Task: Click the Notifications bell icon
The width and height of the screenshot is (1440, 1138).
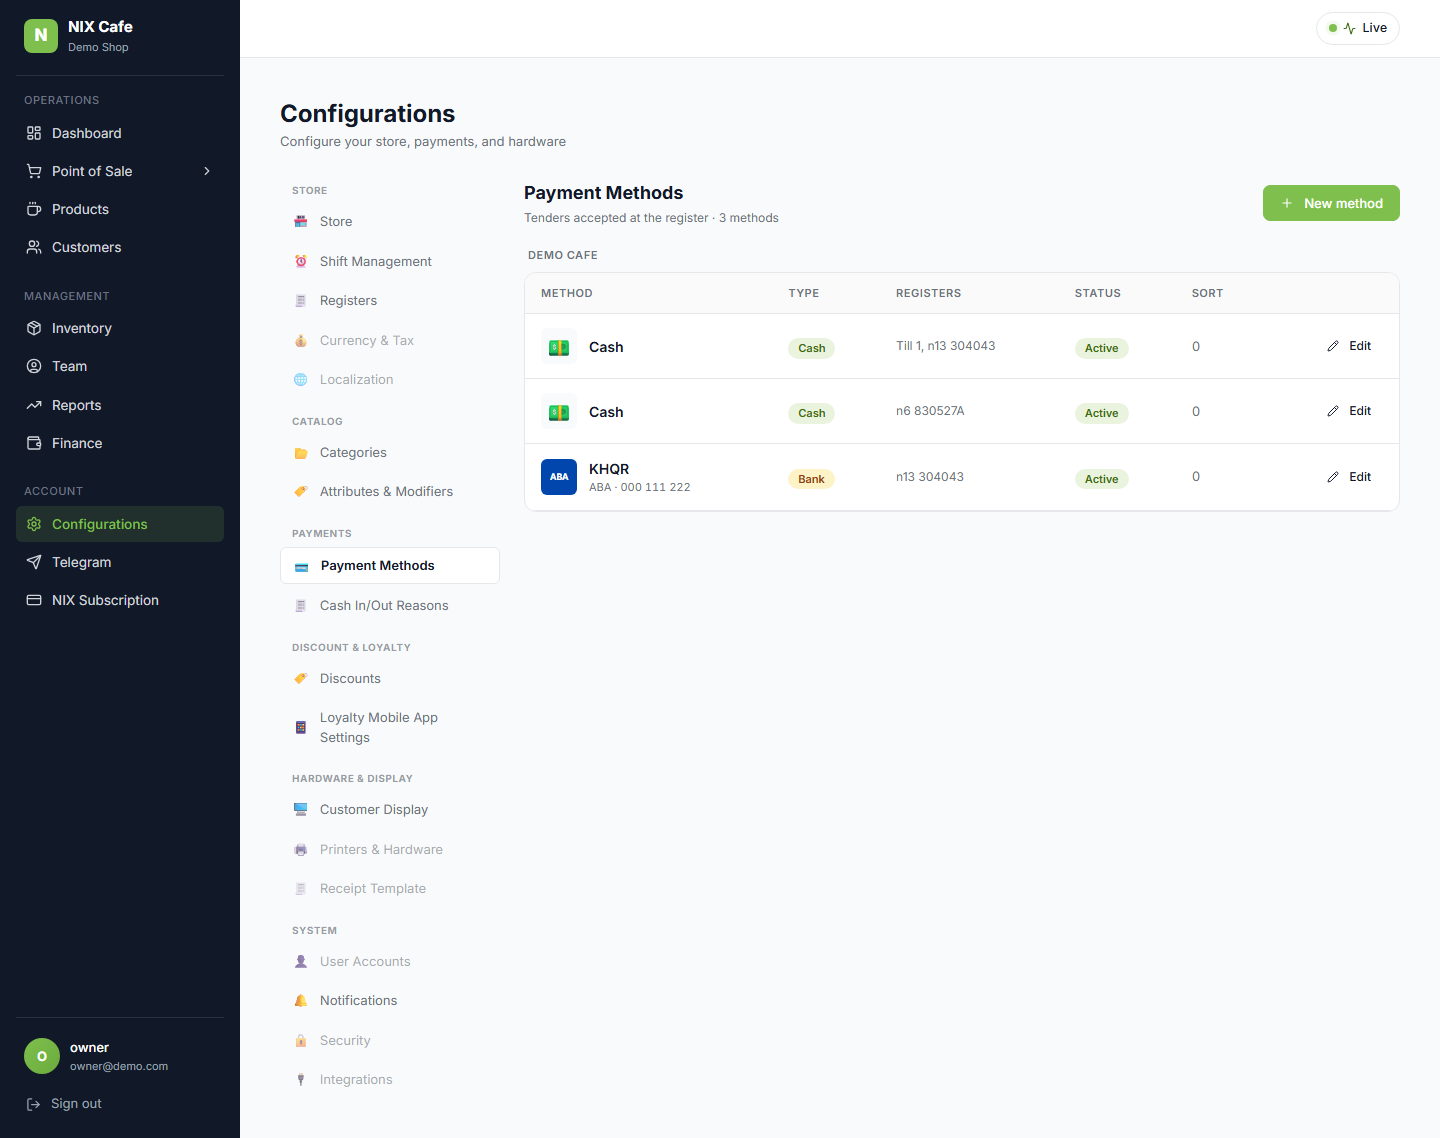Action: click(301, 1001)
